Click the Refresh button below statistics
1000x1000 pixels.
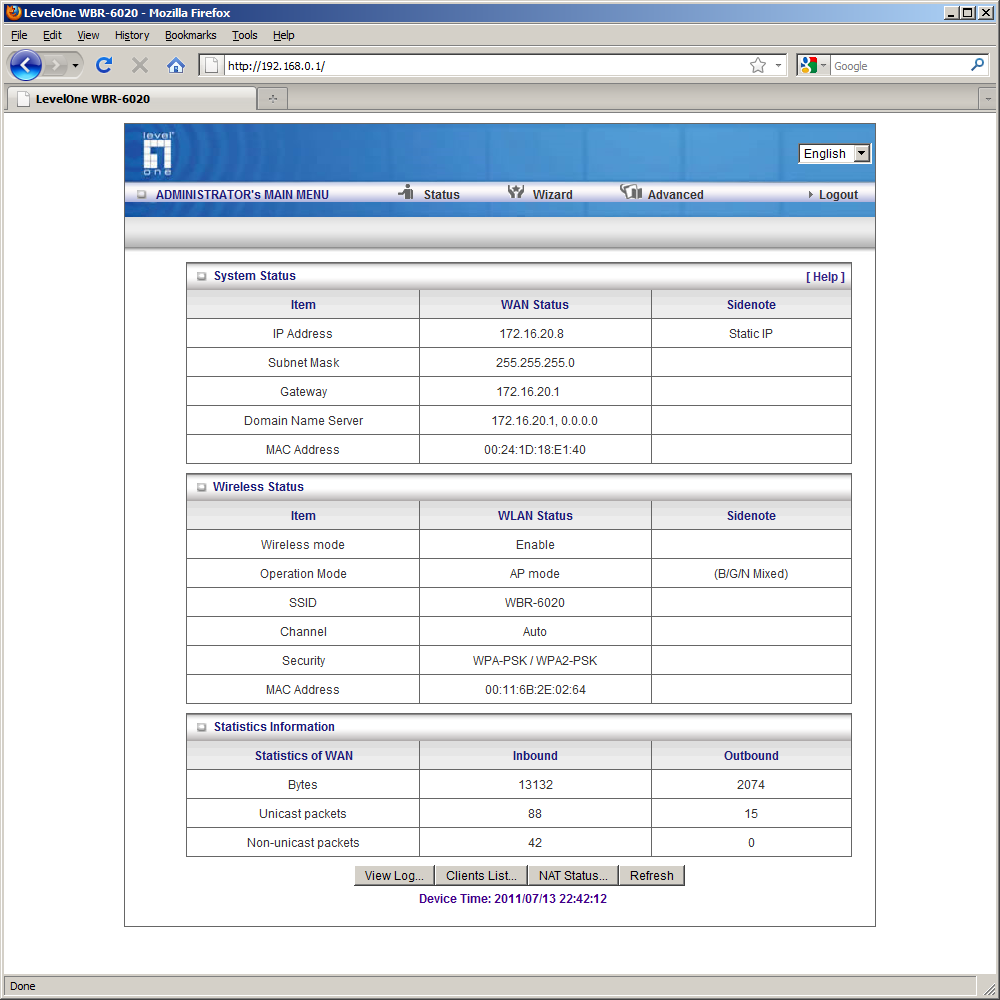(652, 876)
